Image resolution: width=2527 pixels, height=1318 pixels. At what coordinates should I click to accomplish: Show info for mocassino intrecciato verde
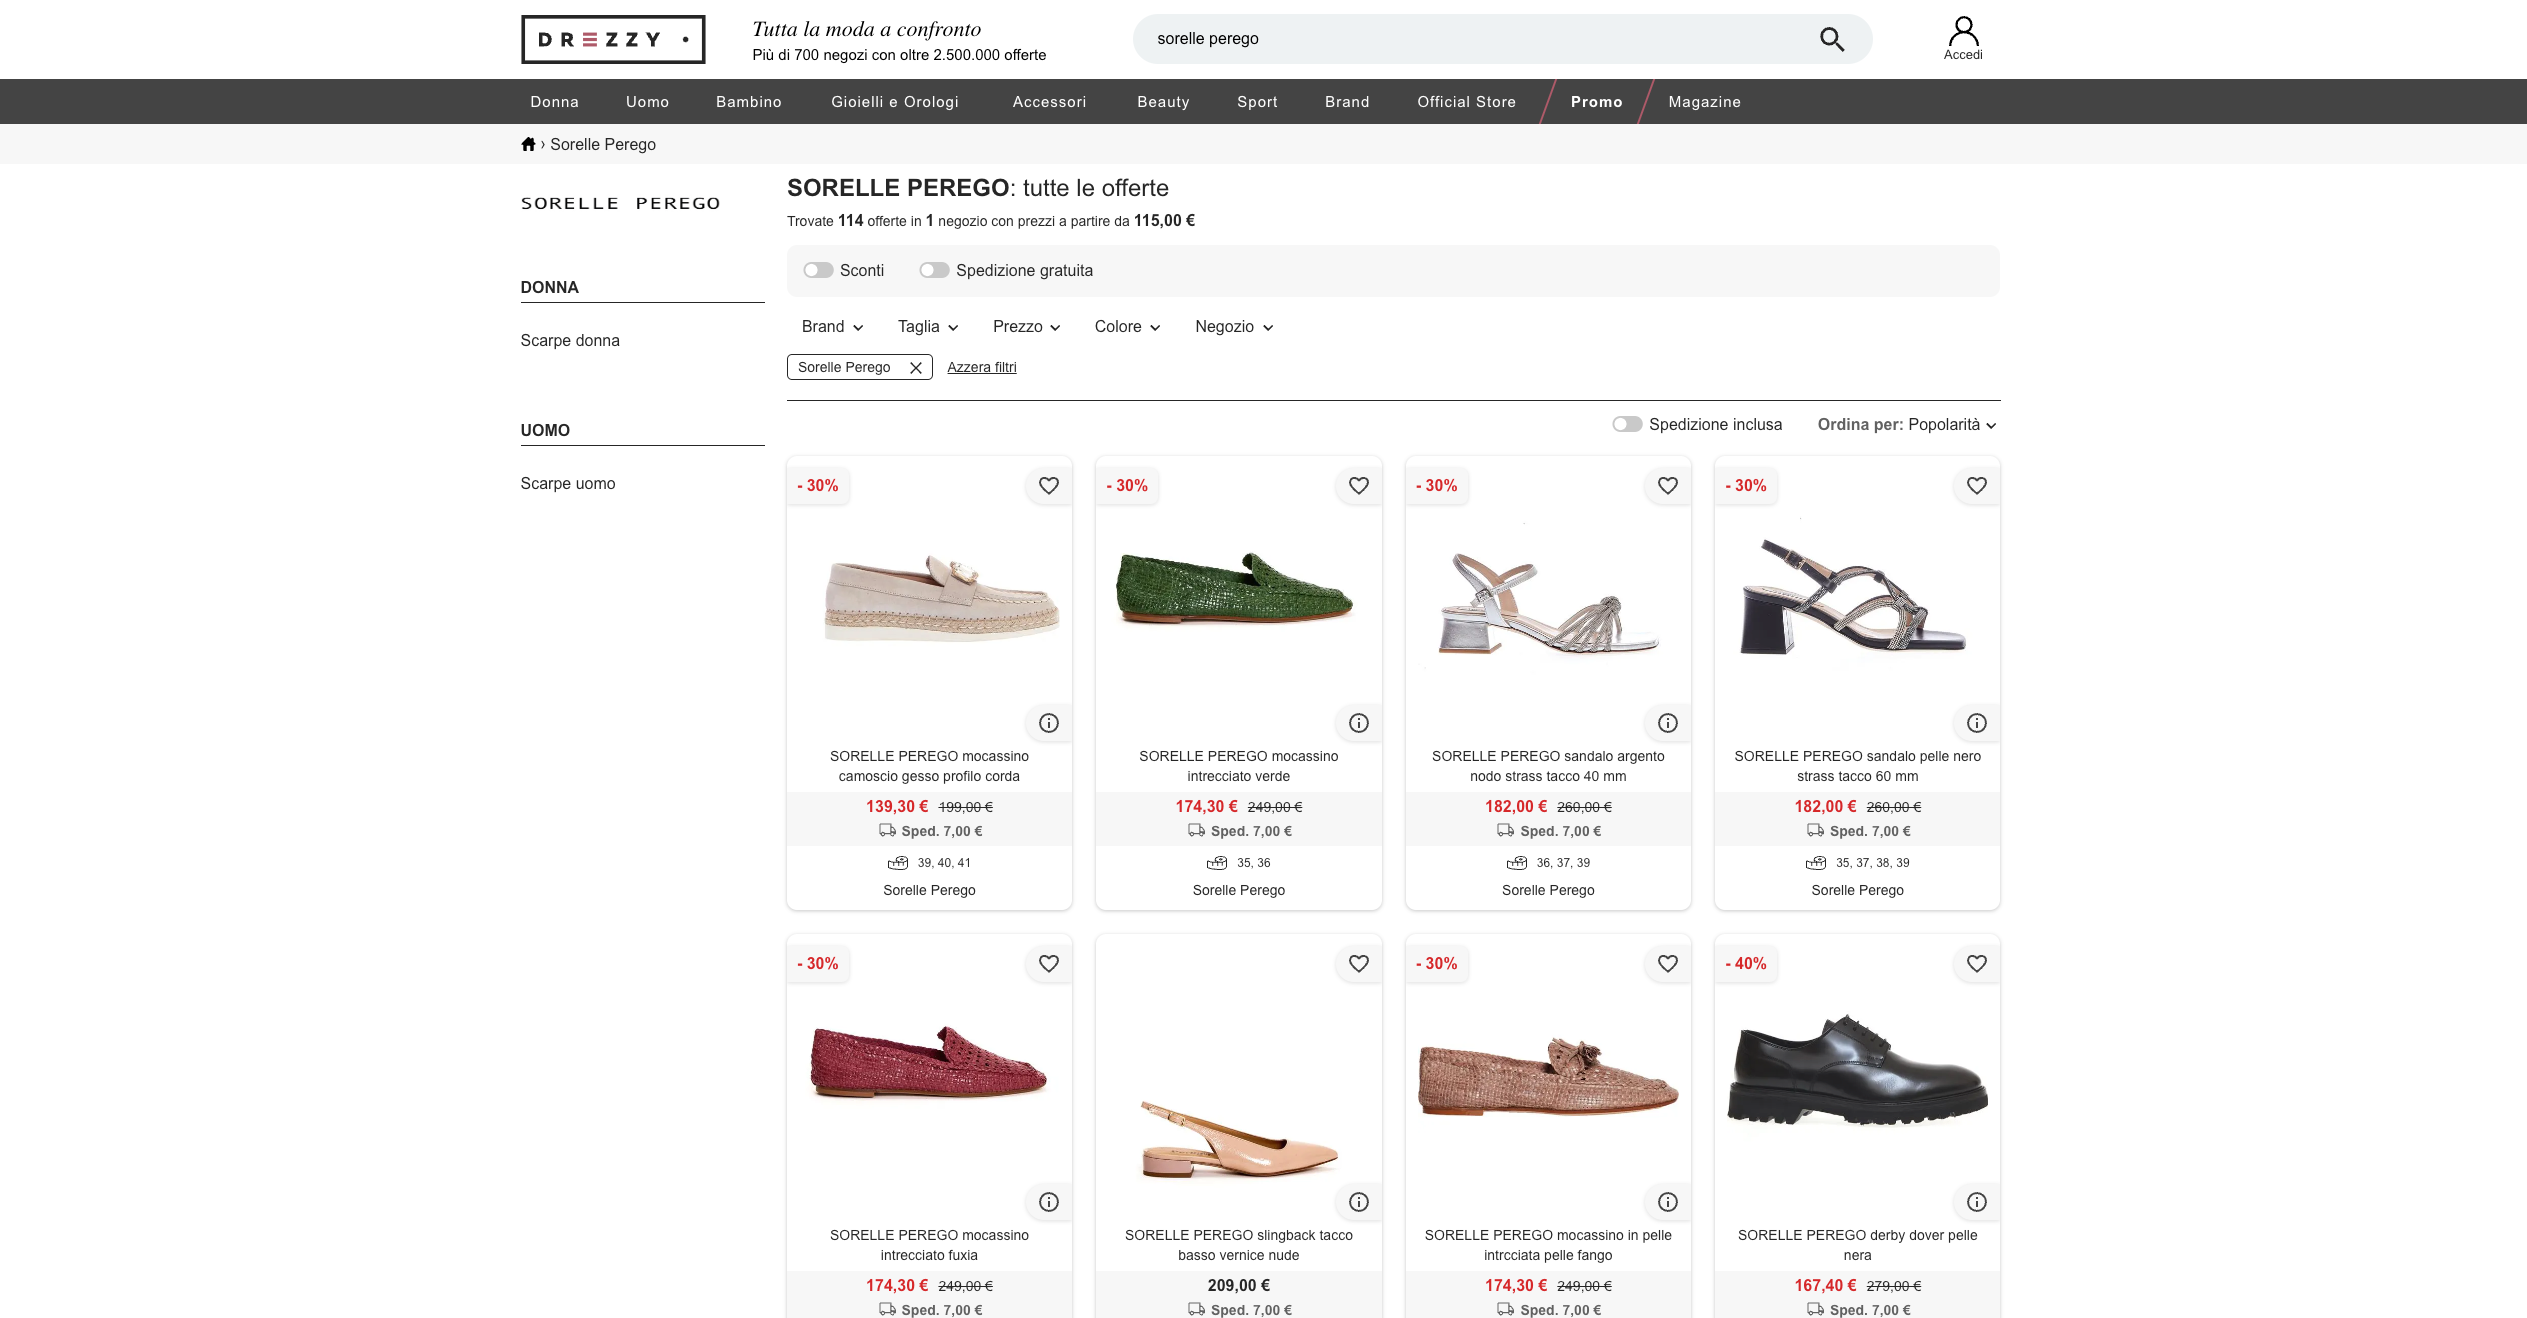tap(1358, 723)
